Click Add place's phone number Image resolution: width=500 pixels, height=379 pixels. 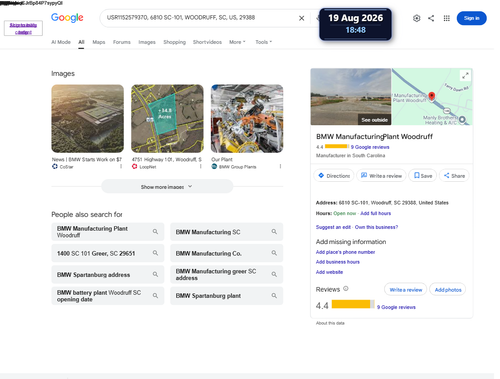[x=345, y=252]
